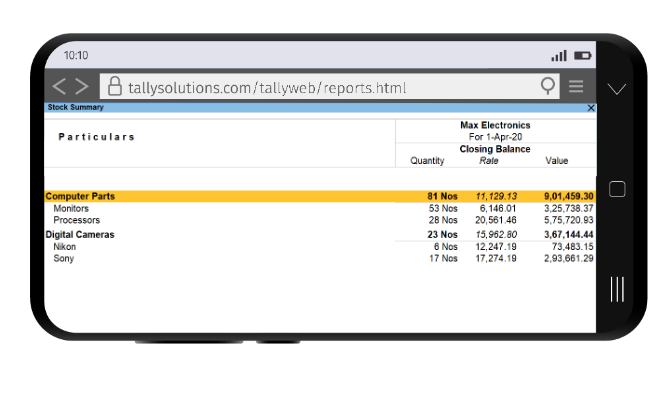The width and height of the screenshot is (671, 398).
Task: Click the Digital Cameras value 3,67,144.44
Action: (569, 235)
